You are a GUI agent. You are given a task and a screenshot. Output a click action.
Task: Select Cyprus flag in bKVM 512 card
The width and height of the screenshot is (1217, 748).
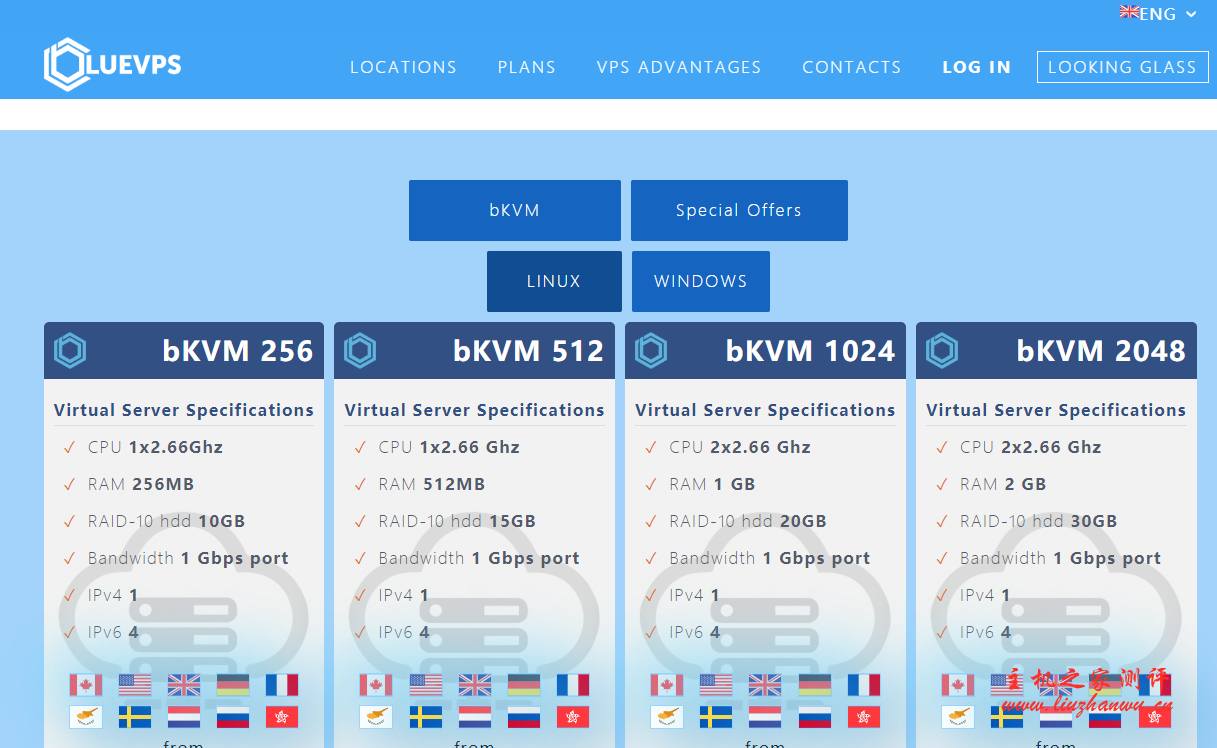pyautogui.click(x=376, y=717)
